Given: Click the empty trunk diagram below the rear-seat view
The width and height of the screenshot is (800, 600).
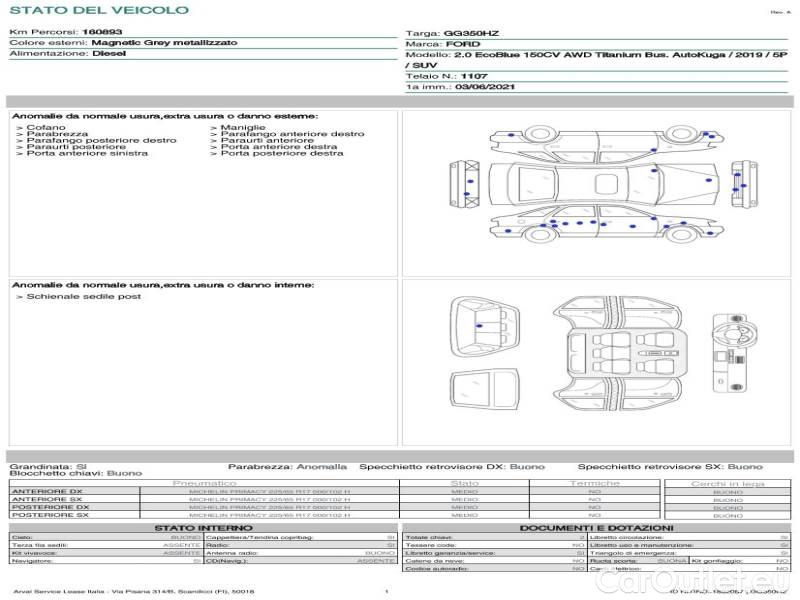Looking at the screenshot, I should click(484, 390).
